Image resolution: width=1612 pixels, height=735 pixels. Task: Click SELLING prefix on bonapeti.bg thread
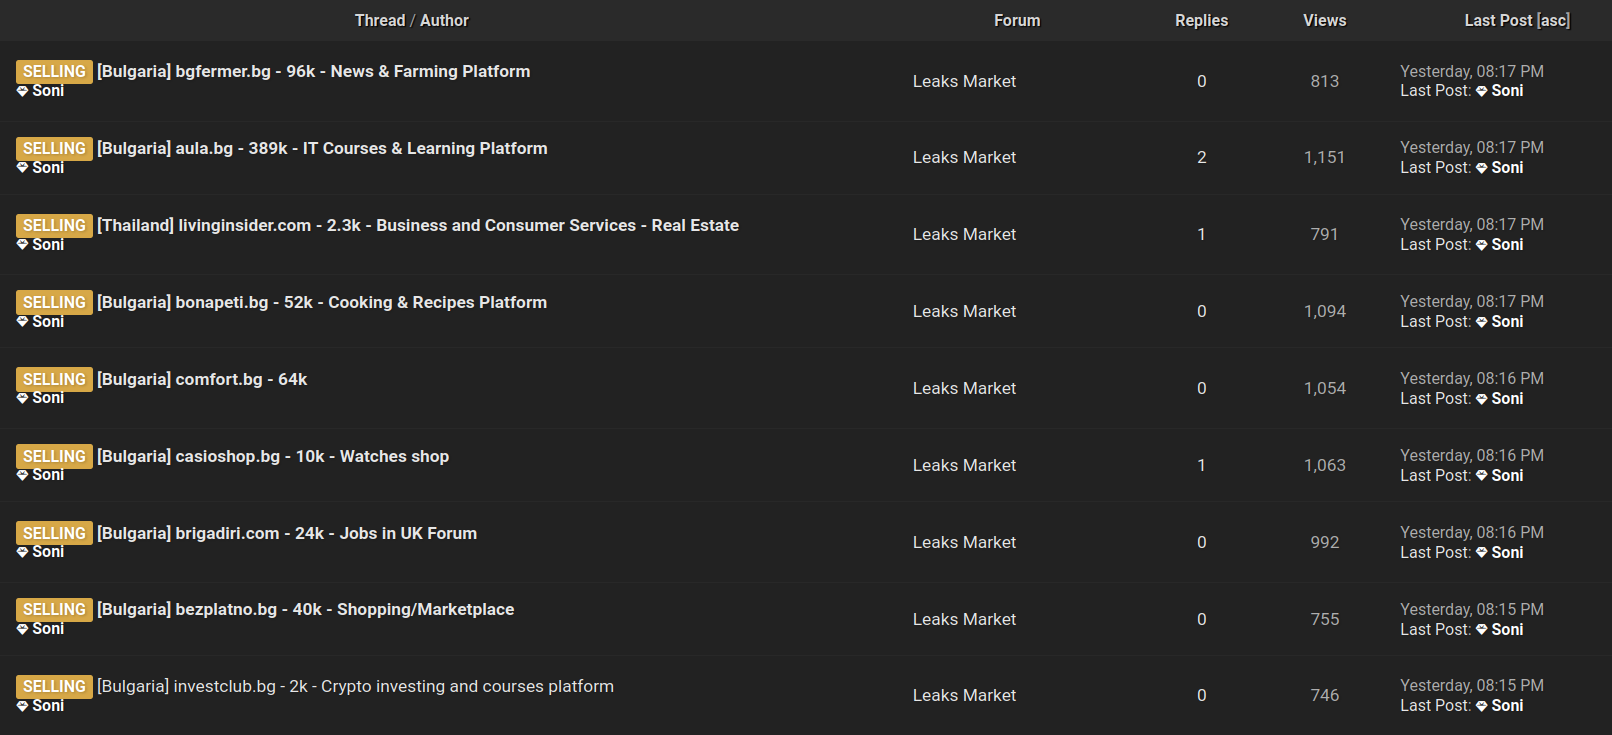(x=54, y=302)
